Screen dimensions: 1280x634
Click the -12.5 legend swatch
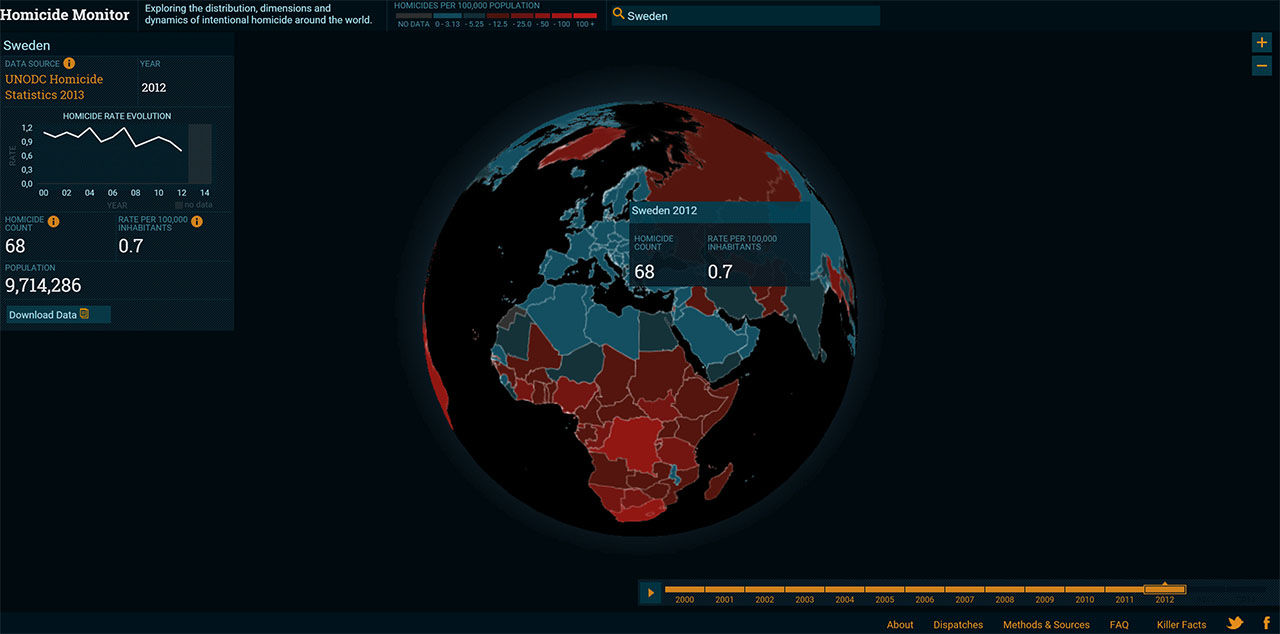(498, 16)
